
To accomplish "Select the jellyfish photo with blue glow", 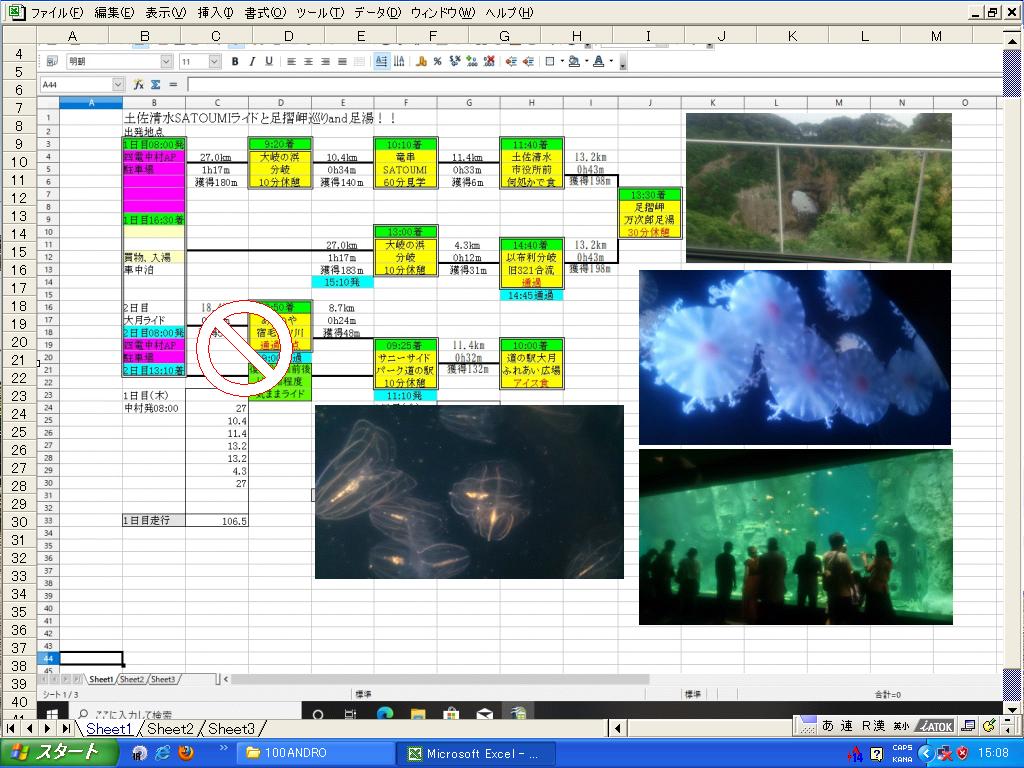I will [794, 357].
